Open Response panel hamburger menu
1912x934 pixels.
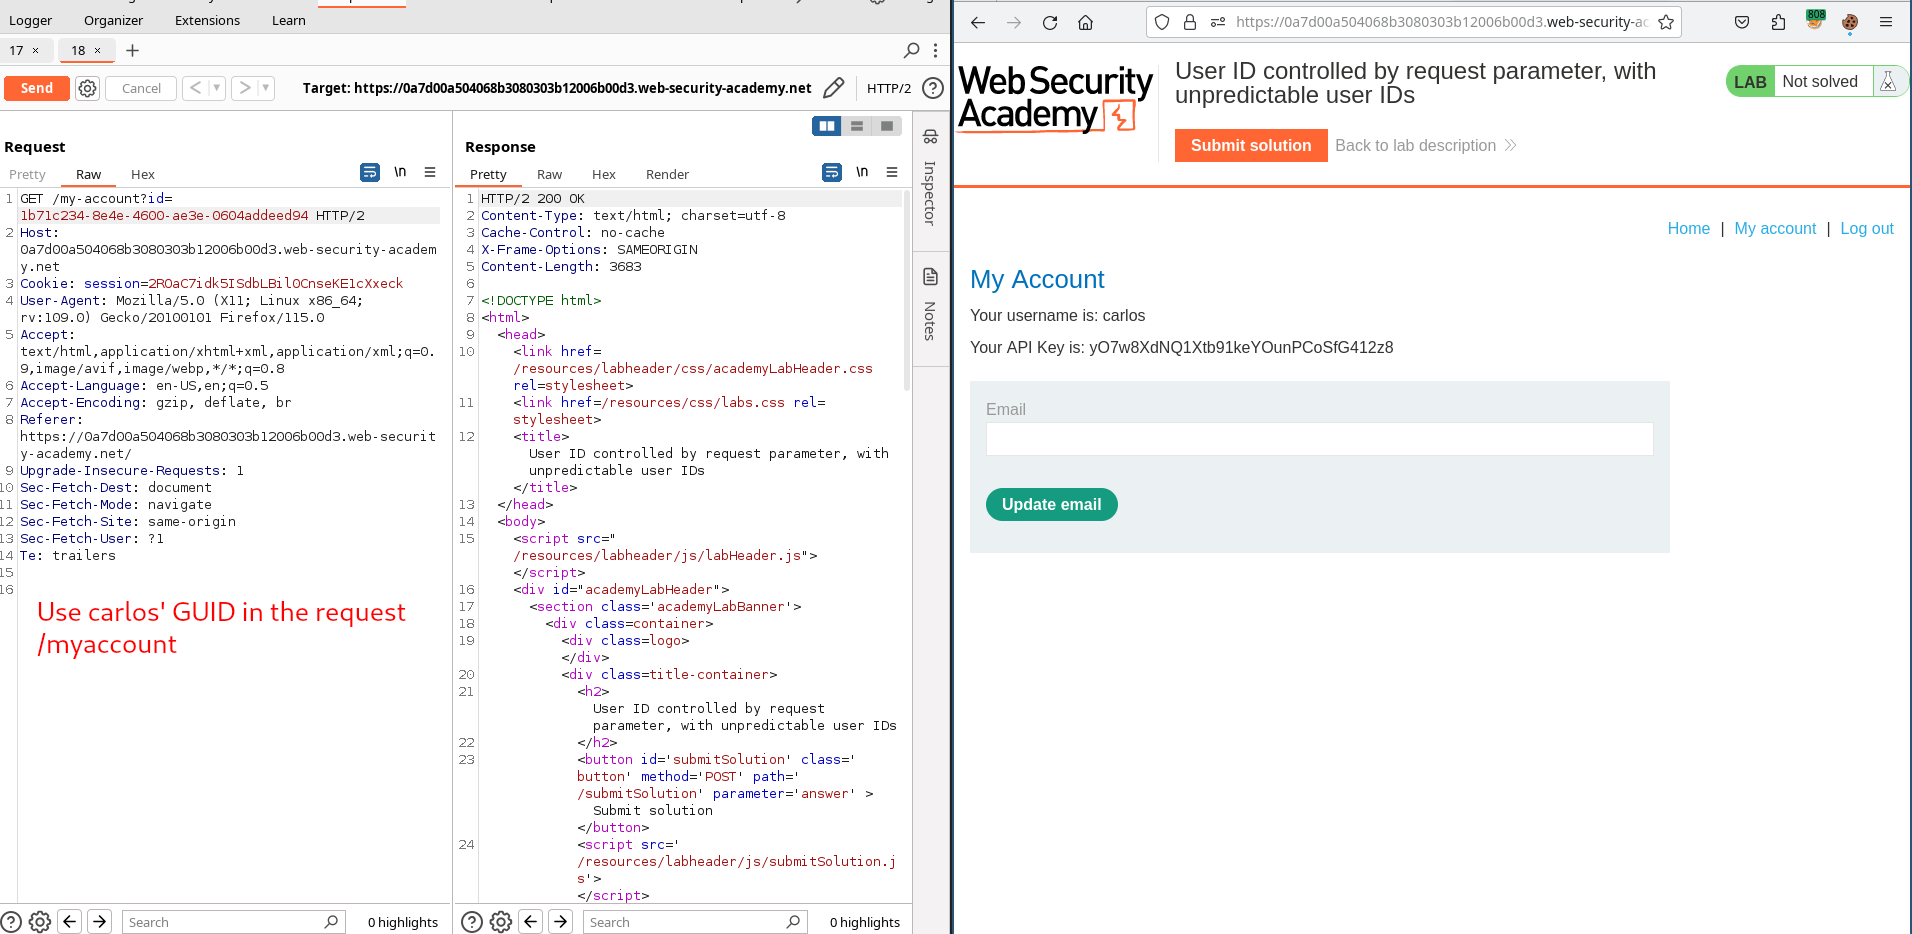point(892,172)
